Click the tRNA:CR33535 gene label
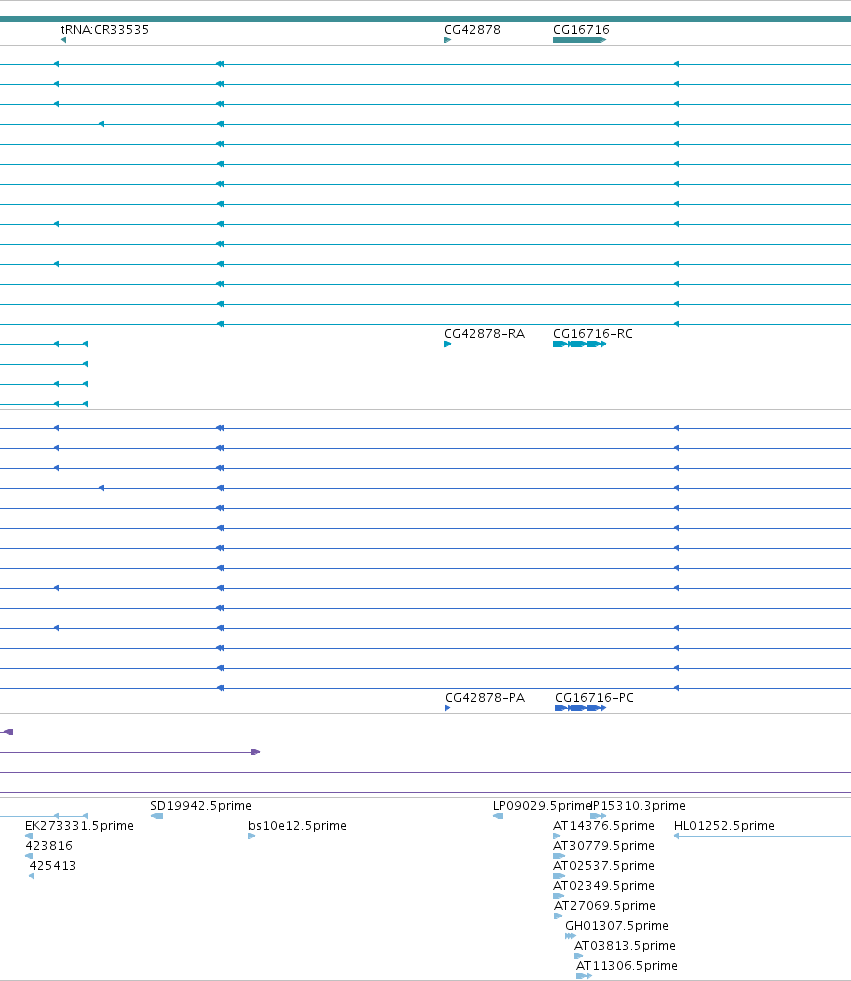 pos(104,29)
